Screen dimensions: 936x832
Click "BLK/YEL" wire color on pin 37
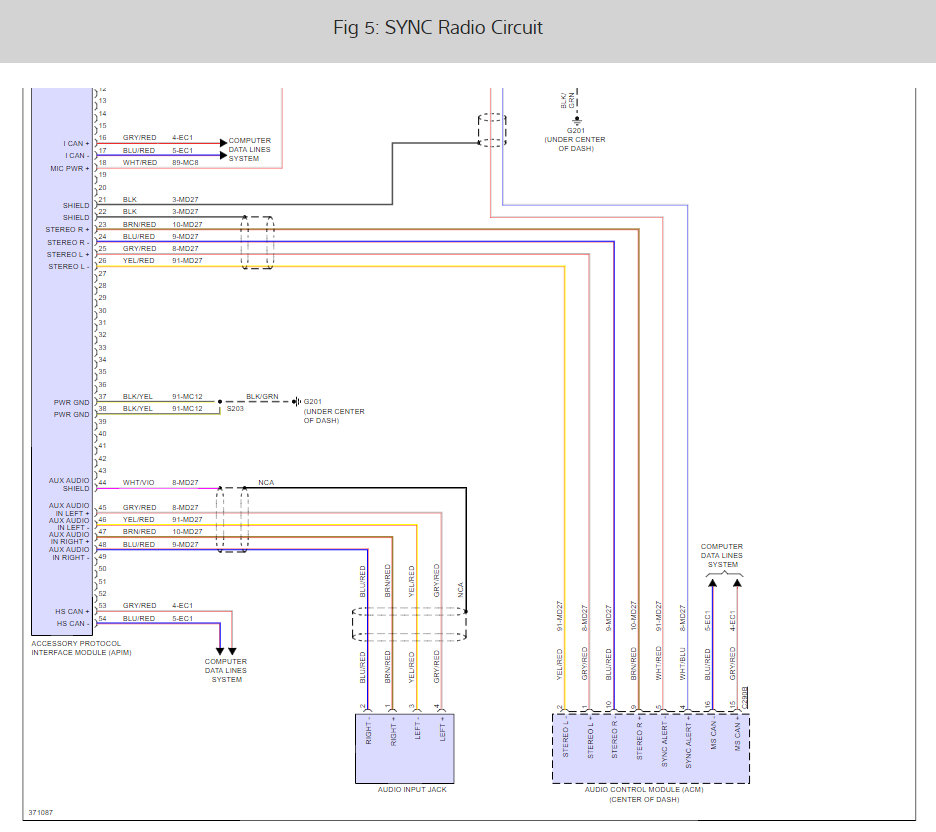click(x=138, y=396)
